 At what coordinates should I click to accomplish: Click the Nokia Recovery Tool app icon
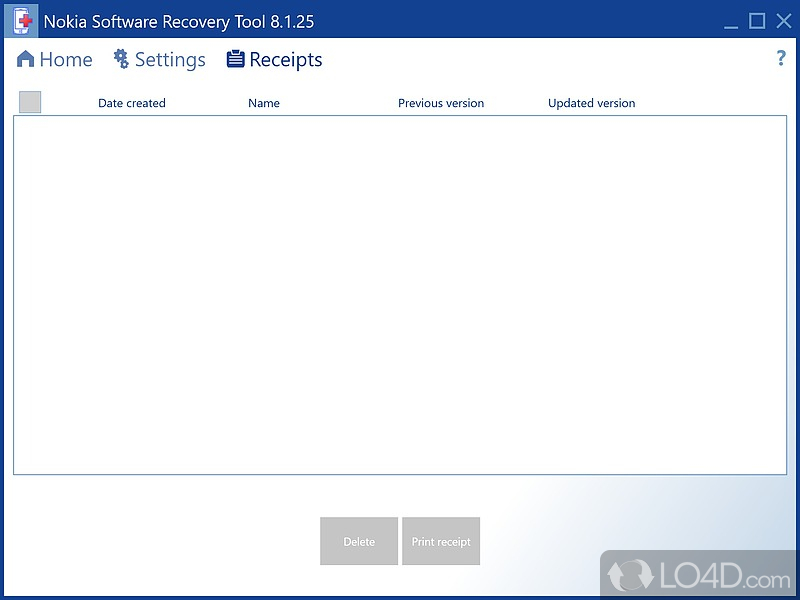tap(21, 21)
